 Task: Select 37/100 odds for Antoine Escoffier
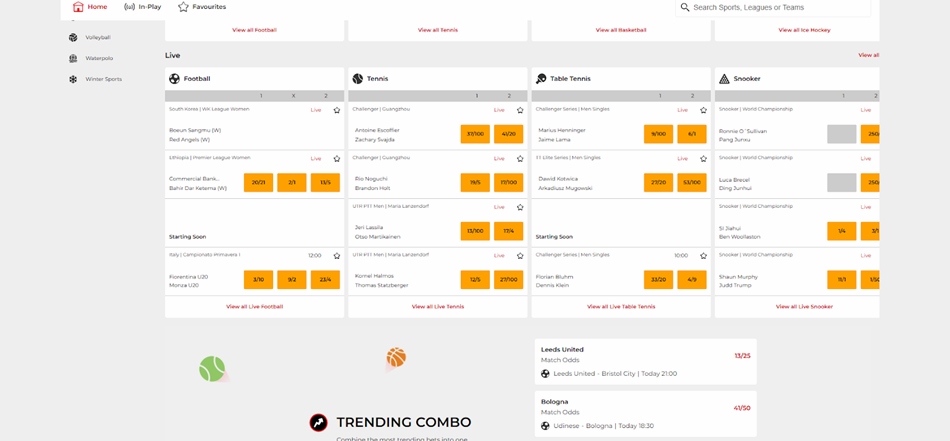tap(474, 134)
